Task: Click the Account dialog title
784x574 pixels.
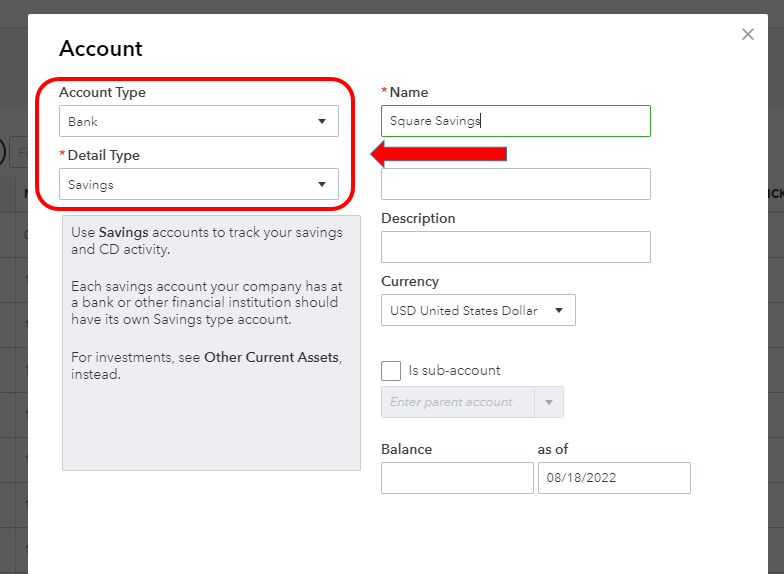Action: (x=101, y=48)
